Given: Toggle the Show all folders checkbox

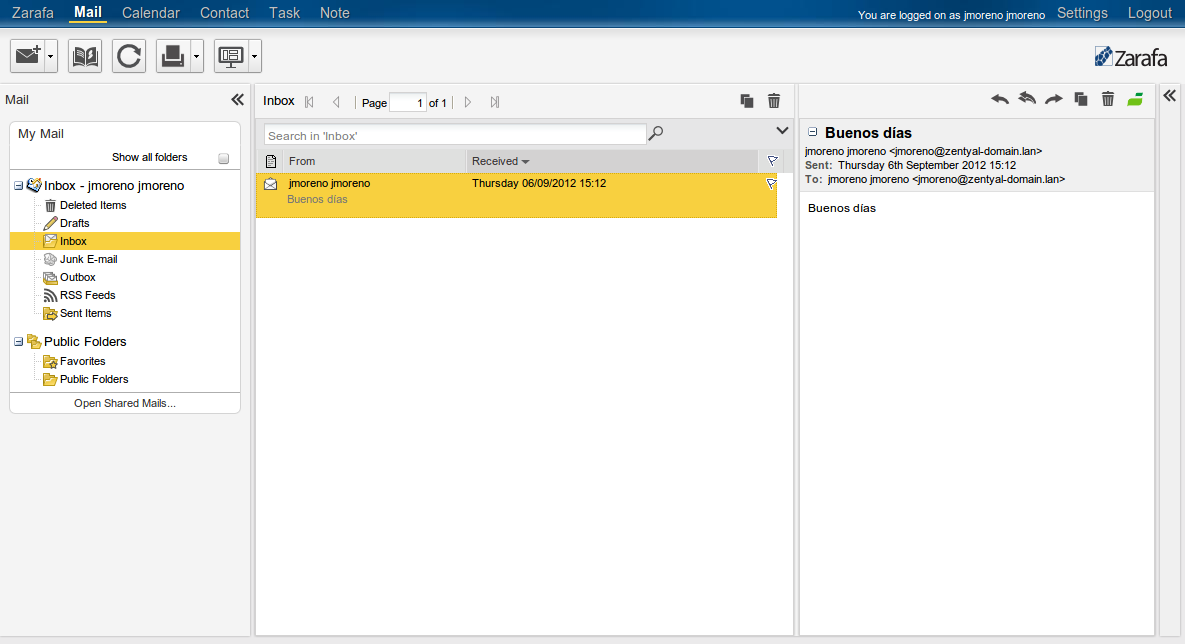Looking at the screenshot, I should pyautogui.click(x=224, y=158).
